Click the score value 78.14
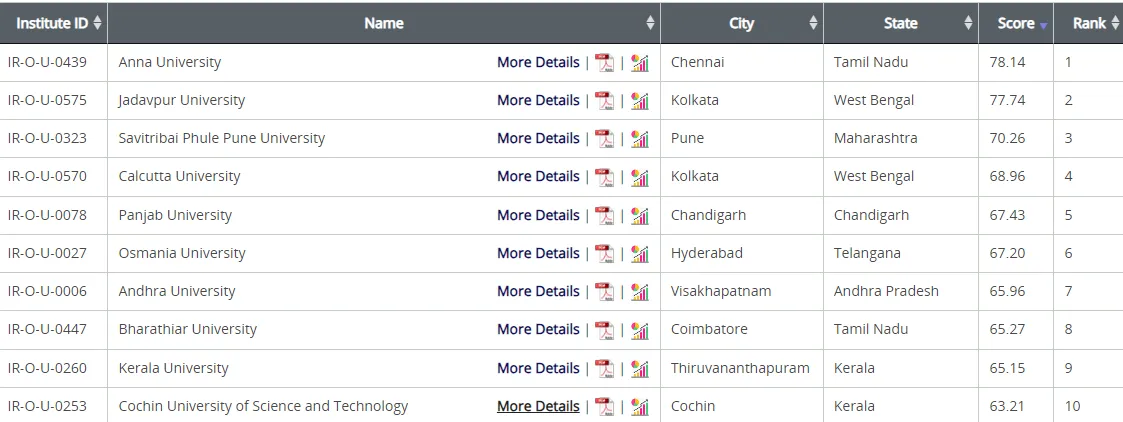This screenshot has width=1123, height=422. tap(1007, 62)
